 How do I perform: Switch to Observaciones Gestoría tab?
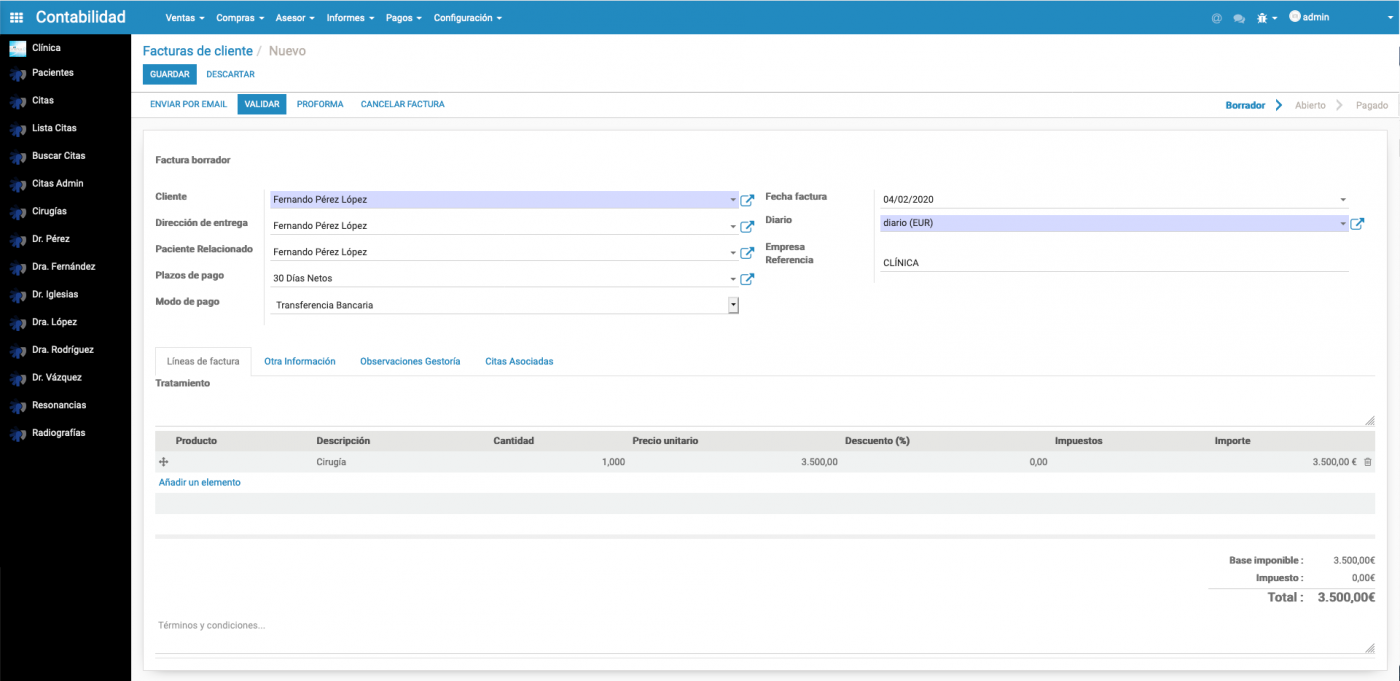[410, 361]
